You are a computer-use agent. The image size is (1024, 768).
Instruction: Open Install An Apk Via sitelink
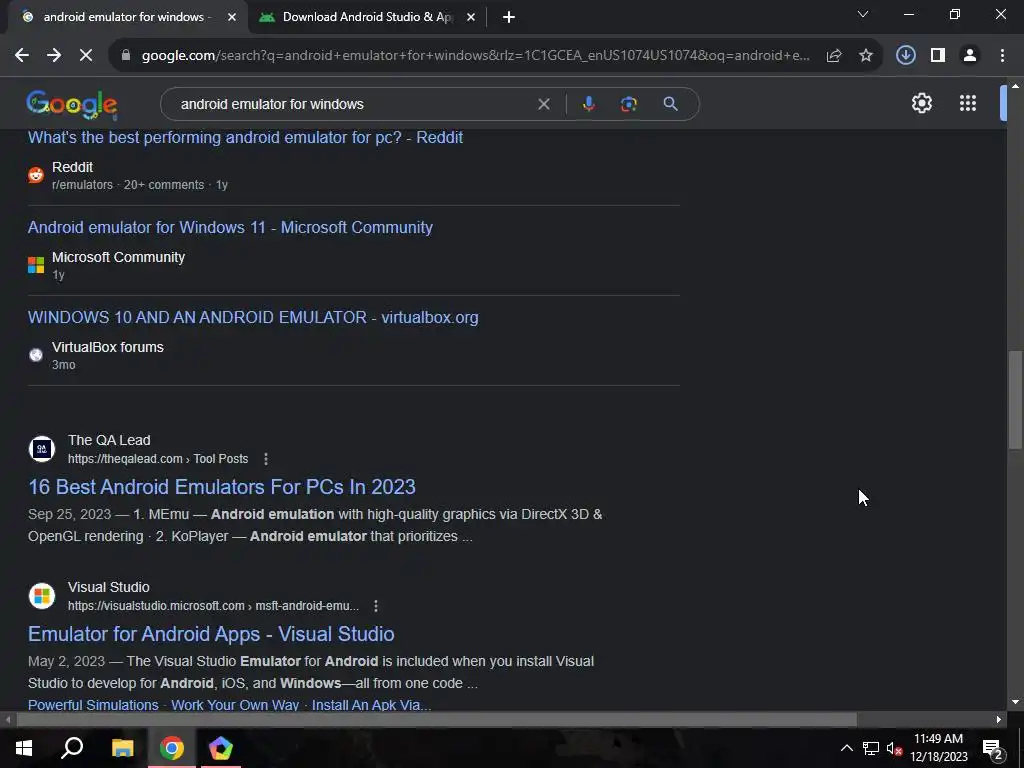pos(371,705)
